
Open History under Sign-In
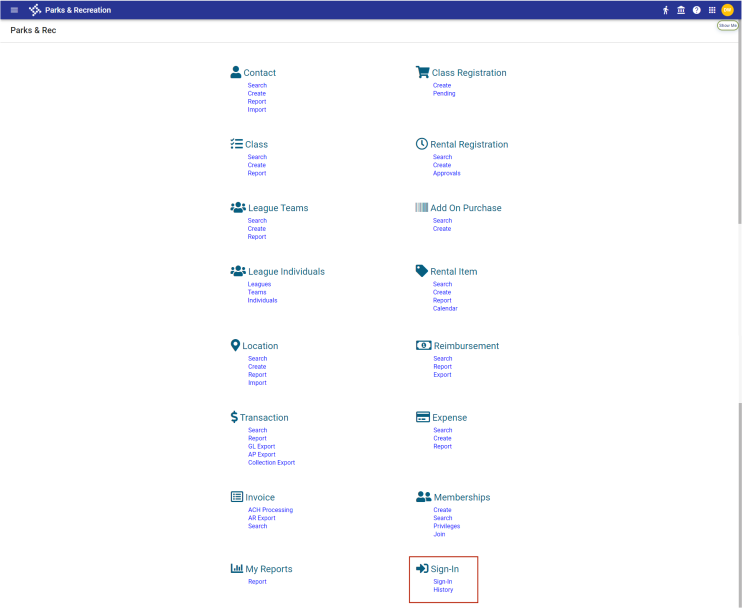(443, 590)
